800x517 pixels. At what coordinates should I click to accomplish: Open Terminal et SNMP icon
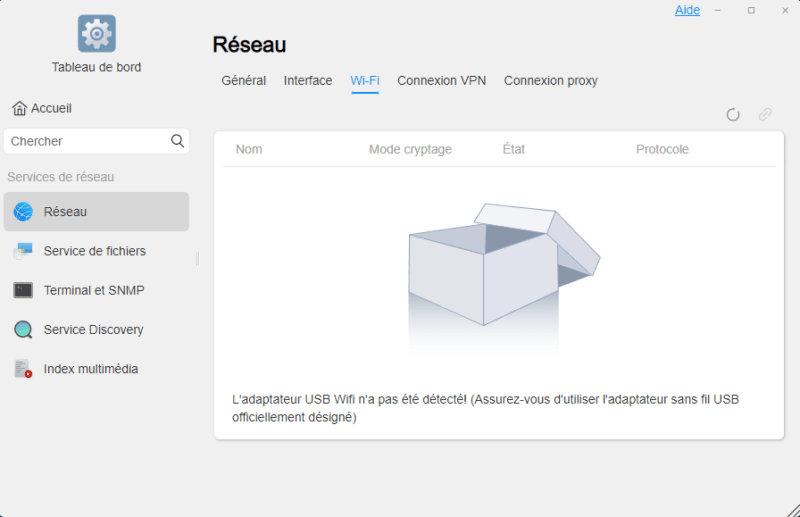(x=23, y=290)
